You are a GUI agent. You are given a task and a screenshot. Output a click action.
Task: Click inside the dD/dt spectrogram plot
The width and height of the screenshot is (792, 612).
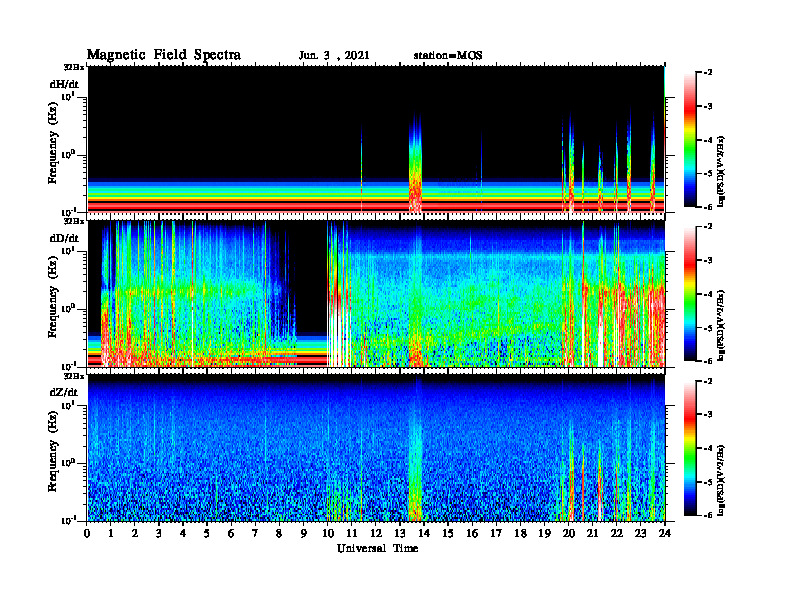pyautogui.click(x=376, y=293)
